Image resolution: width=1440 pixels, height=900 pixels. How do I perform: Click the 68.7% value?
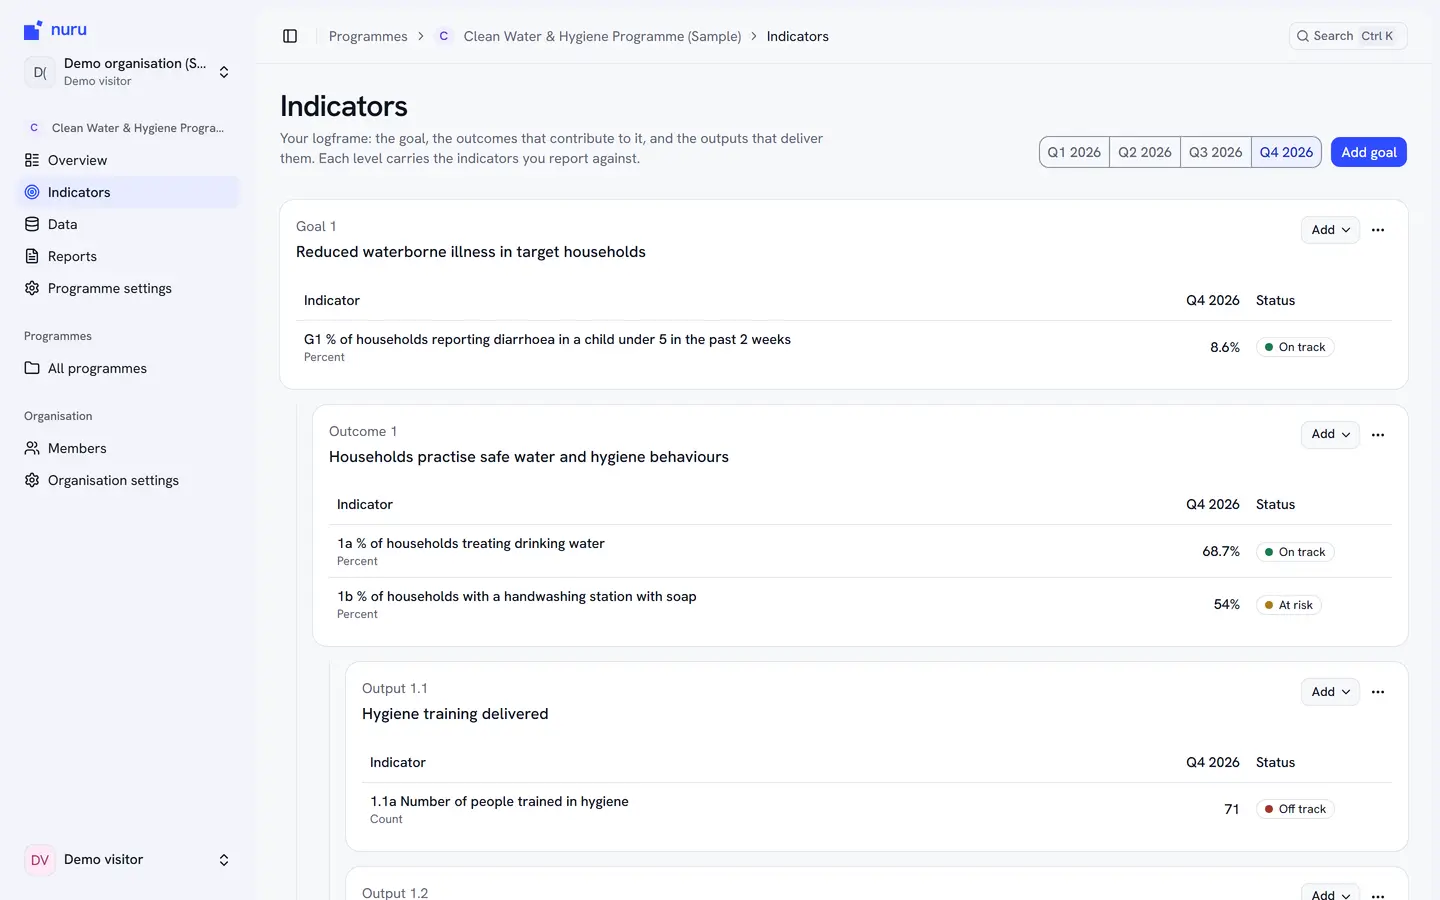click(x=1221, y=551)
